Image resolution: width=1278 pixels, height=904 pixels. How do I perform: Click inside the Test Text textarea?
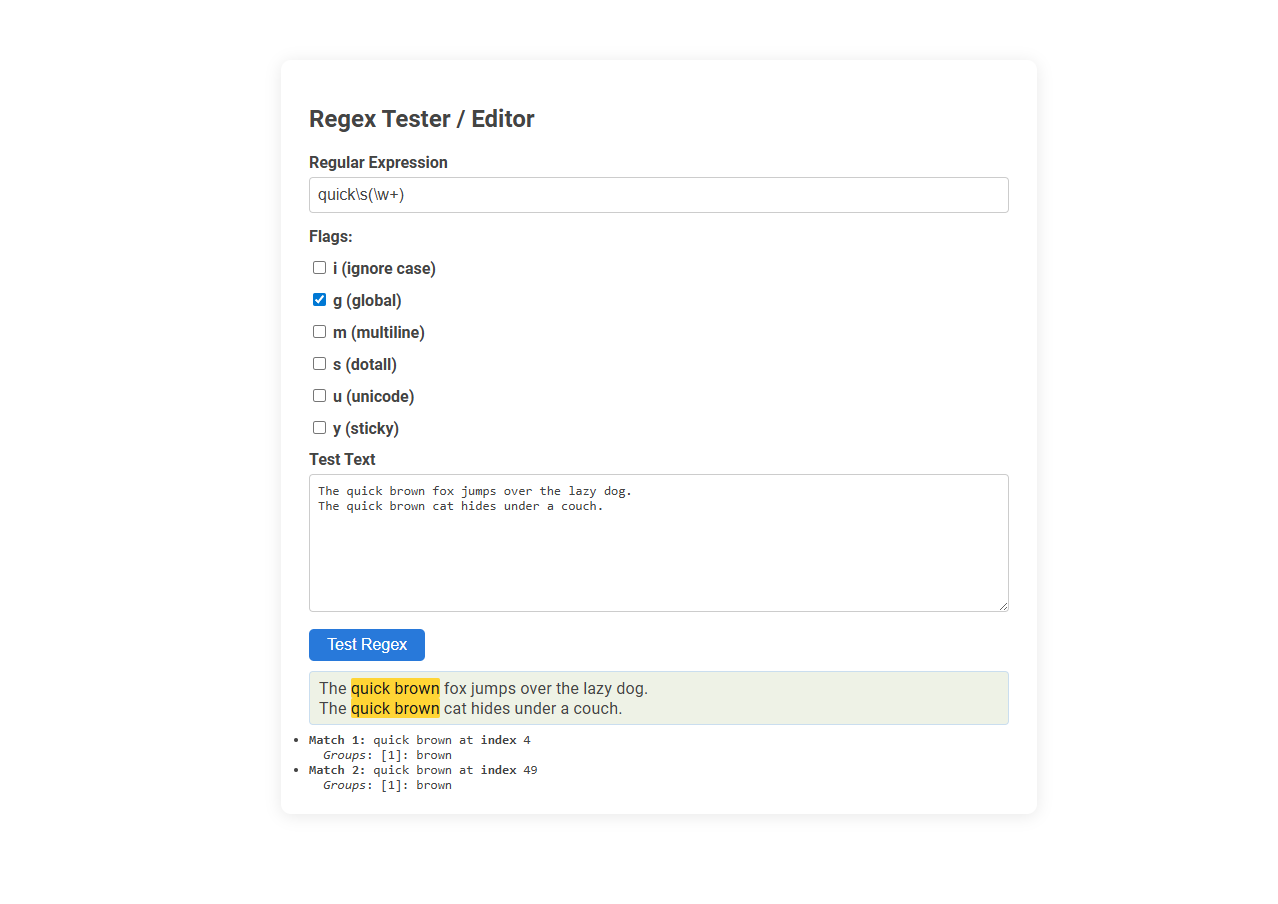click(658, 543)
